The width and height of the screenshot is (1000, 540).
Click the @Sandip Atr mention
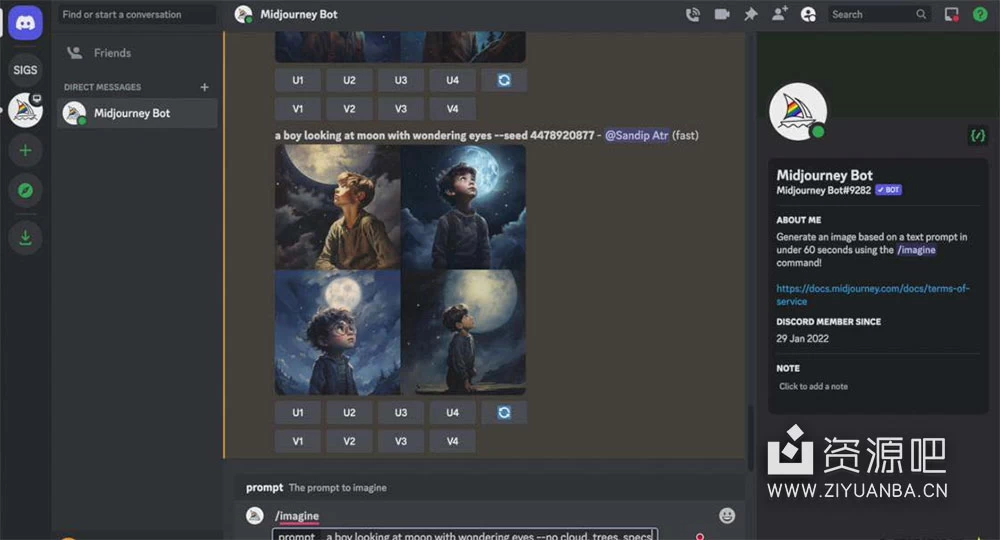tap(636, 135)
